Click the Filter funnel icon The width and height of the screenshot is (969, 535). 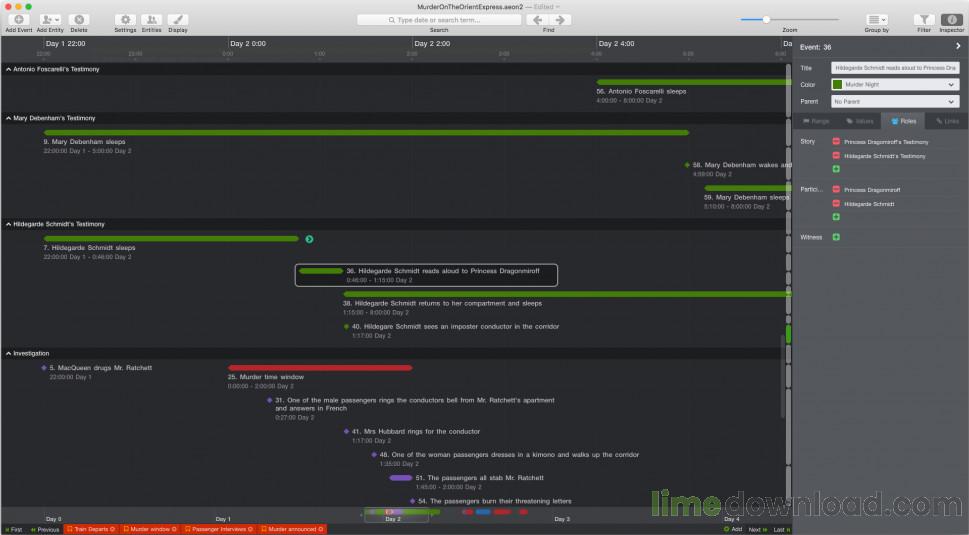tap(924, 20)
